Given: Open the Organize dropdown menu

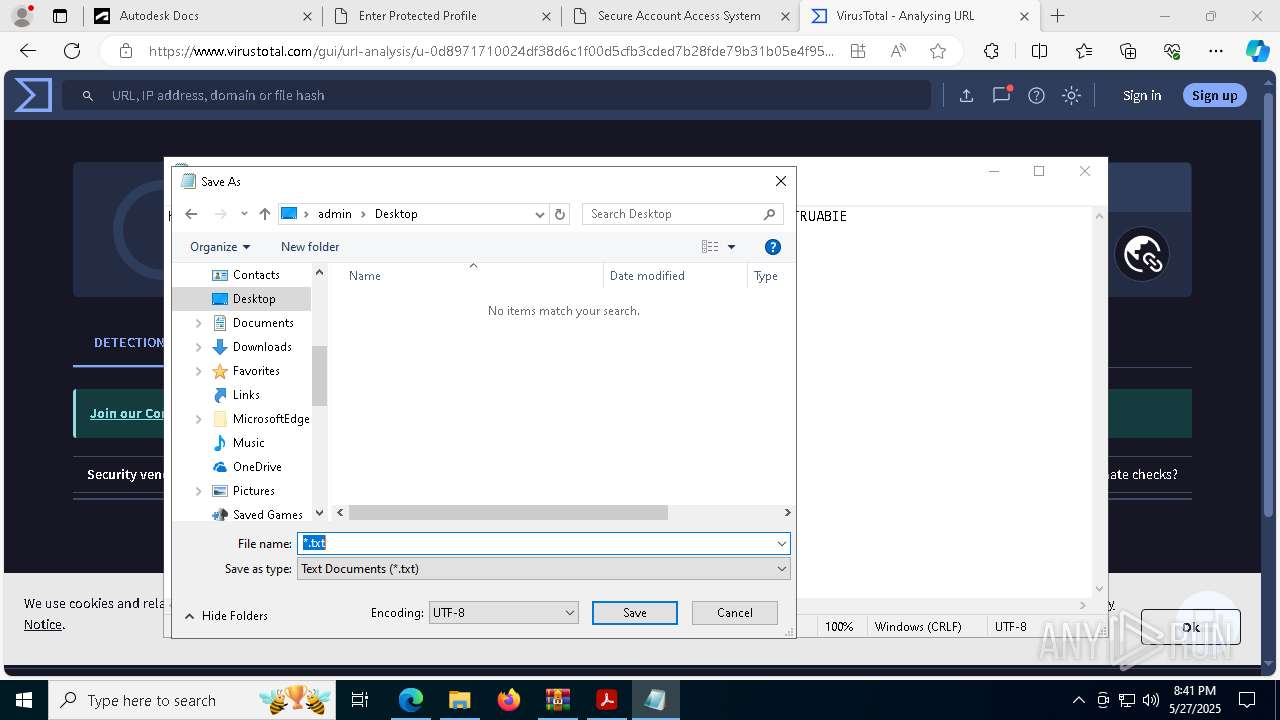Looking at the screenshot, I should tap(220, 247).
